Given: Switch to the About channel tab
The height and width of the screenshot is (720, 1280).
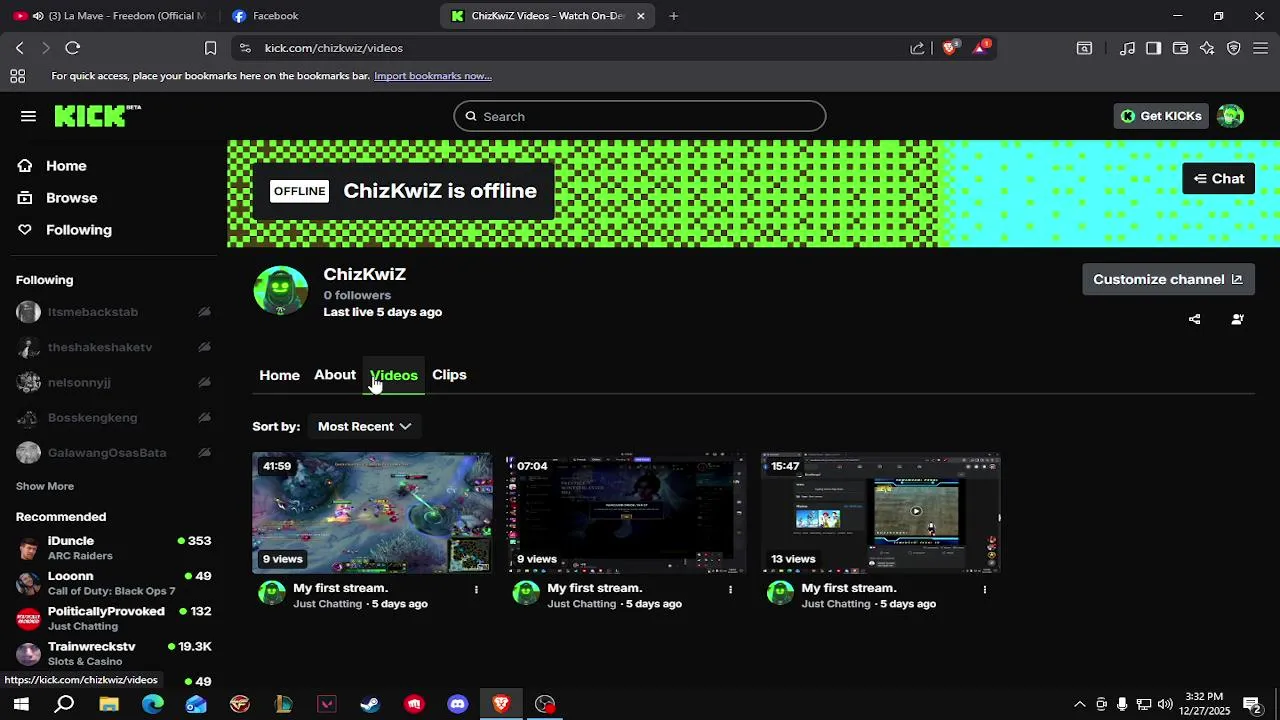Looking at the screenshot, I should tap(335, 375).
